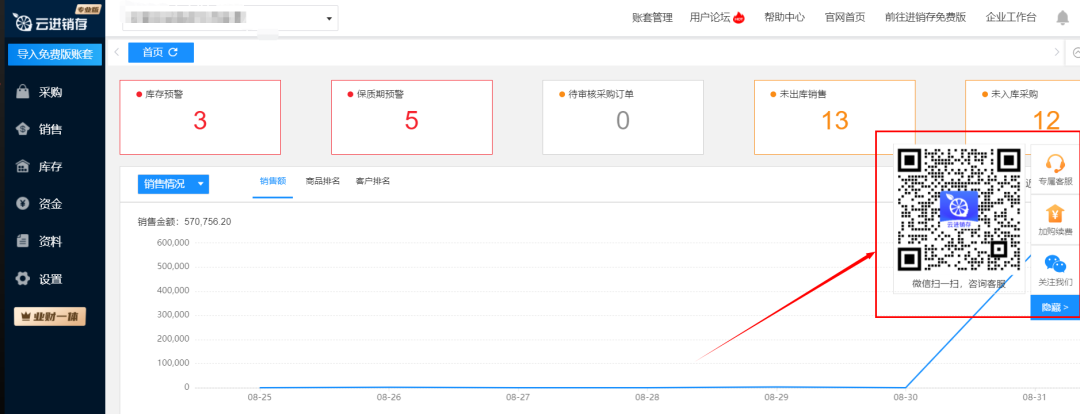The height and width of the screenshot is (414, 1080).
Task: Click the 云进销存 logo
Action: point(52,21)
